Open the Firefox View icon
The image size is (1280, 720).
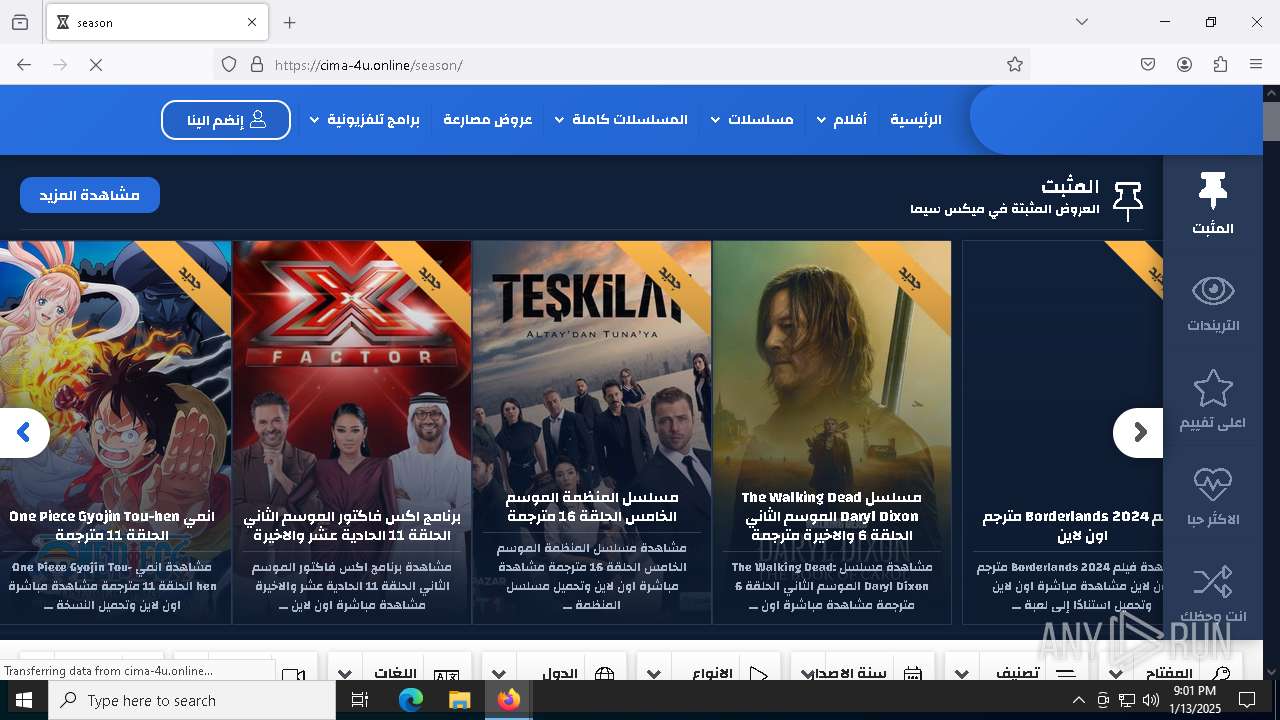pyautogui.click(x=20, y=22)
